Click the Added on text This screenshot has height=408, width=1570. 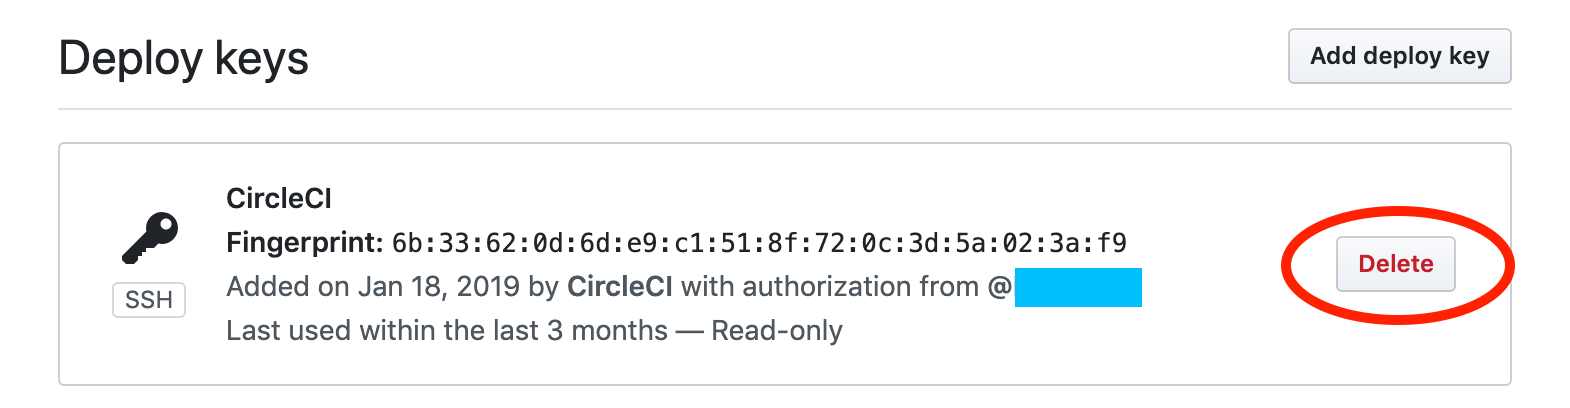tap(288, 287)
